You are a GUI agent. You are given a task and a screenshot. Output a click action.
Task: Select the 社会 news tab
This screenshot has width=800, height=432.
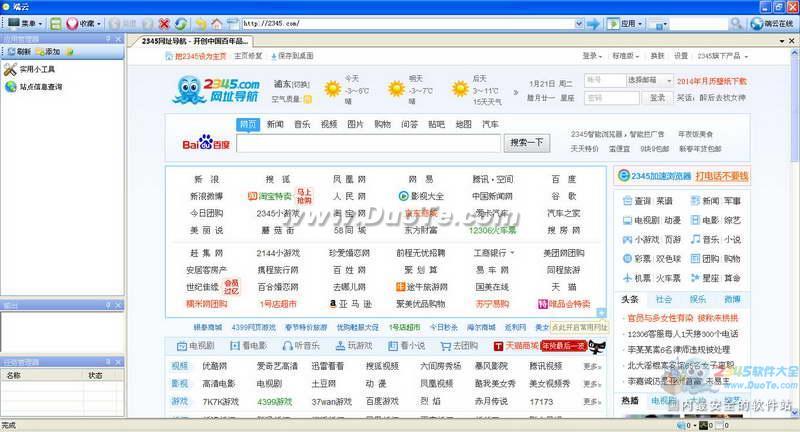[663, 299]
